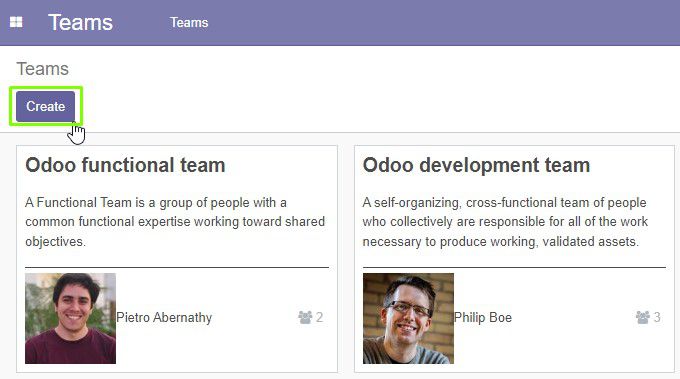Click Pietro Abernathy's profile photo
Viewport: 680px width, 379px height.
click(x=70, y=318)
